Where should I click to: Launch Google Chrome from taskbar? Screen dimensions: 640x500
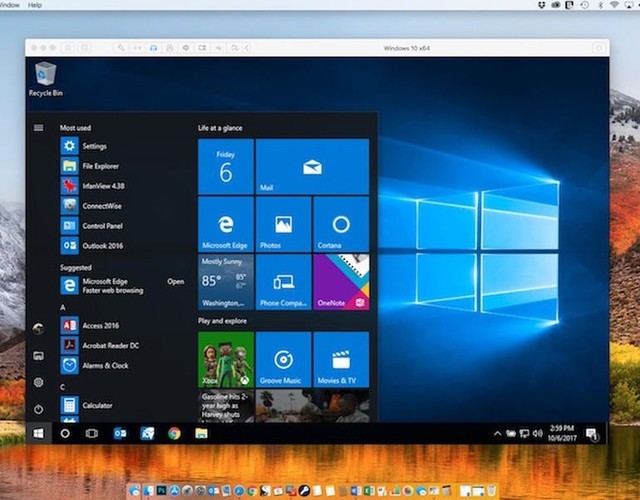tap(174, 433)
